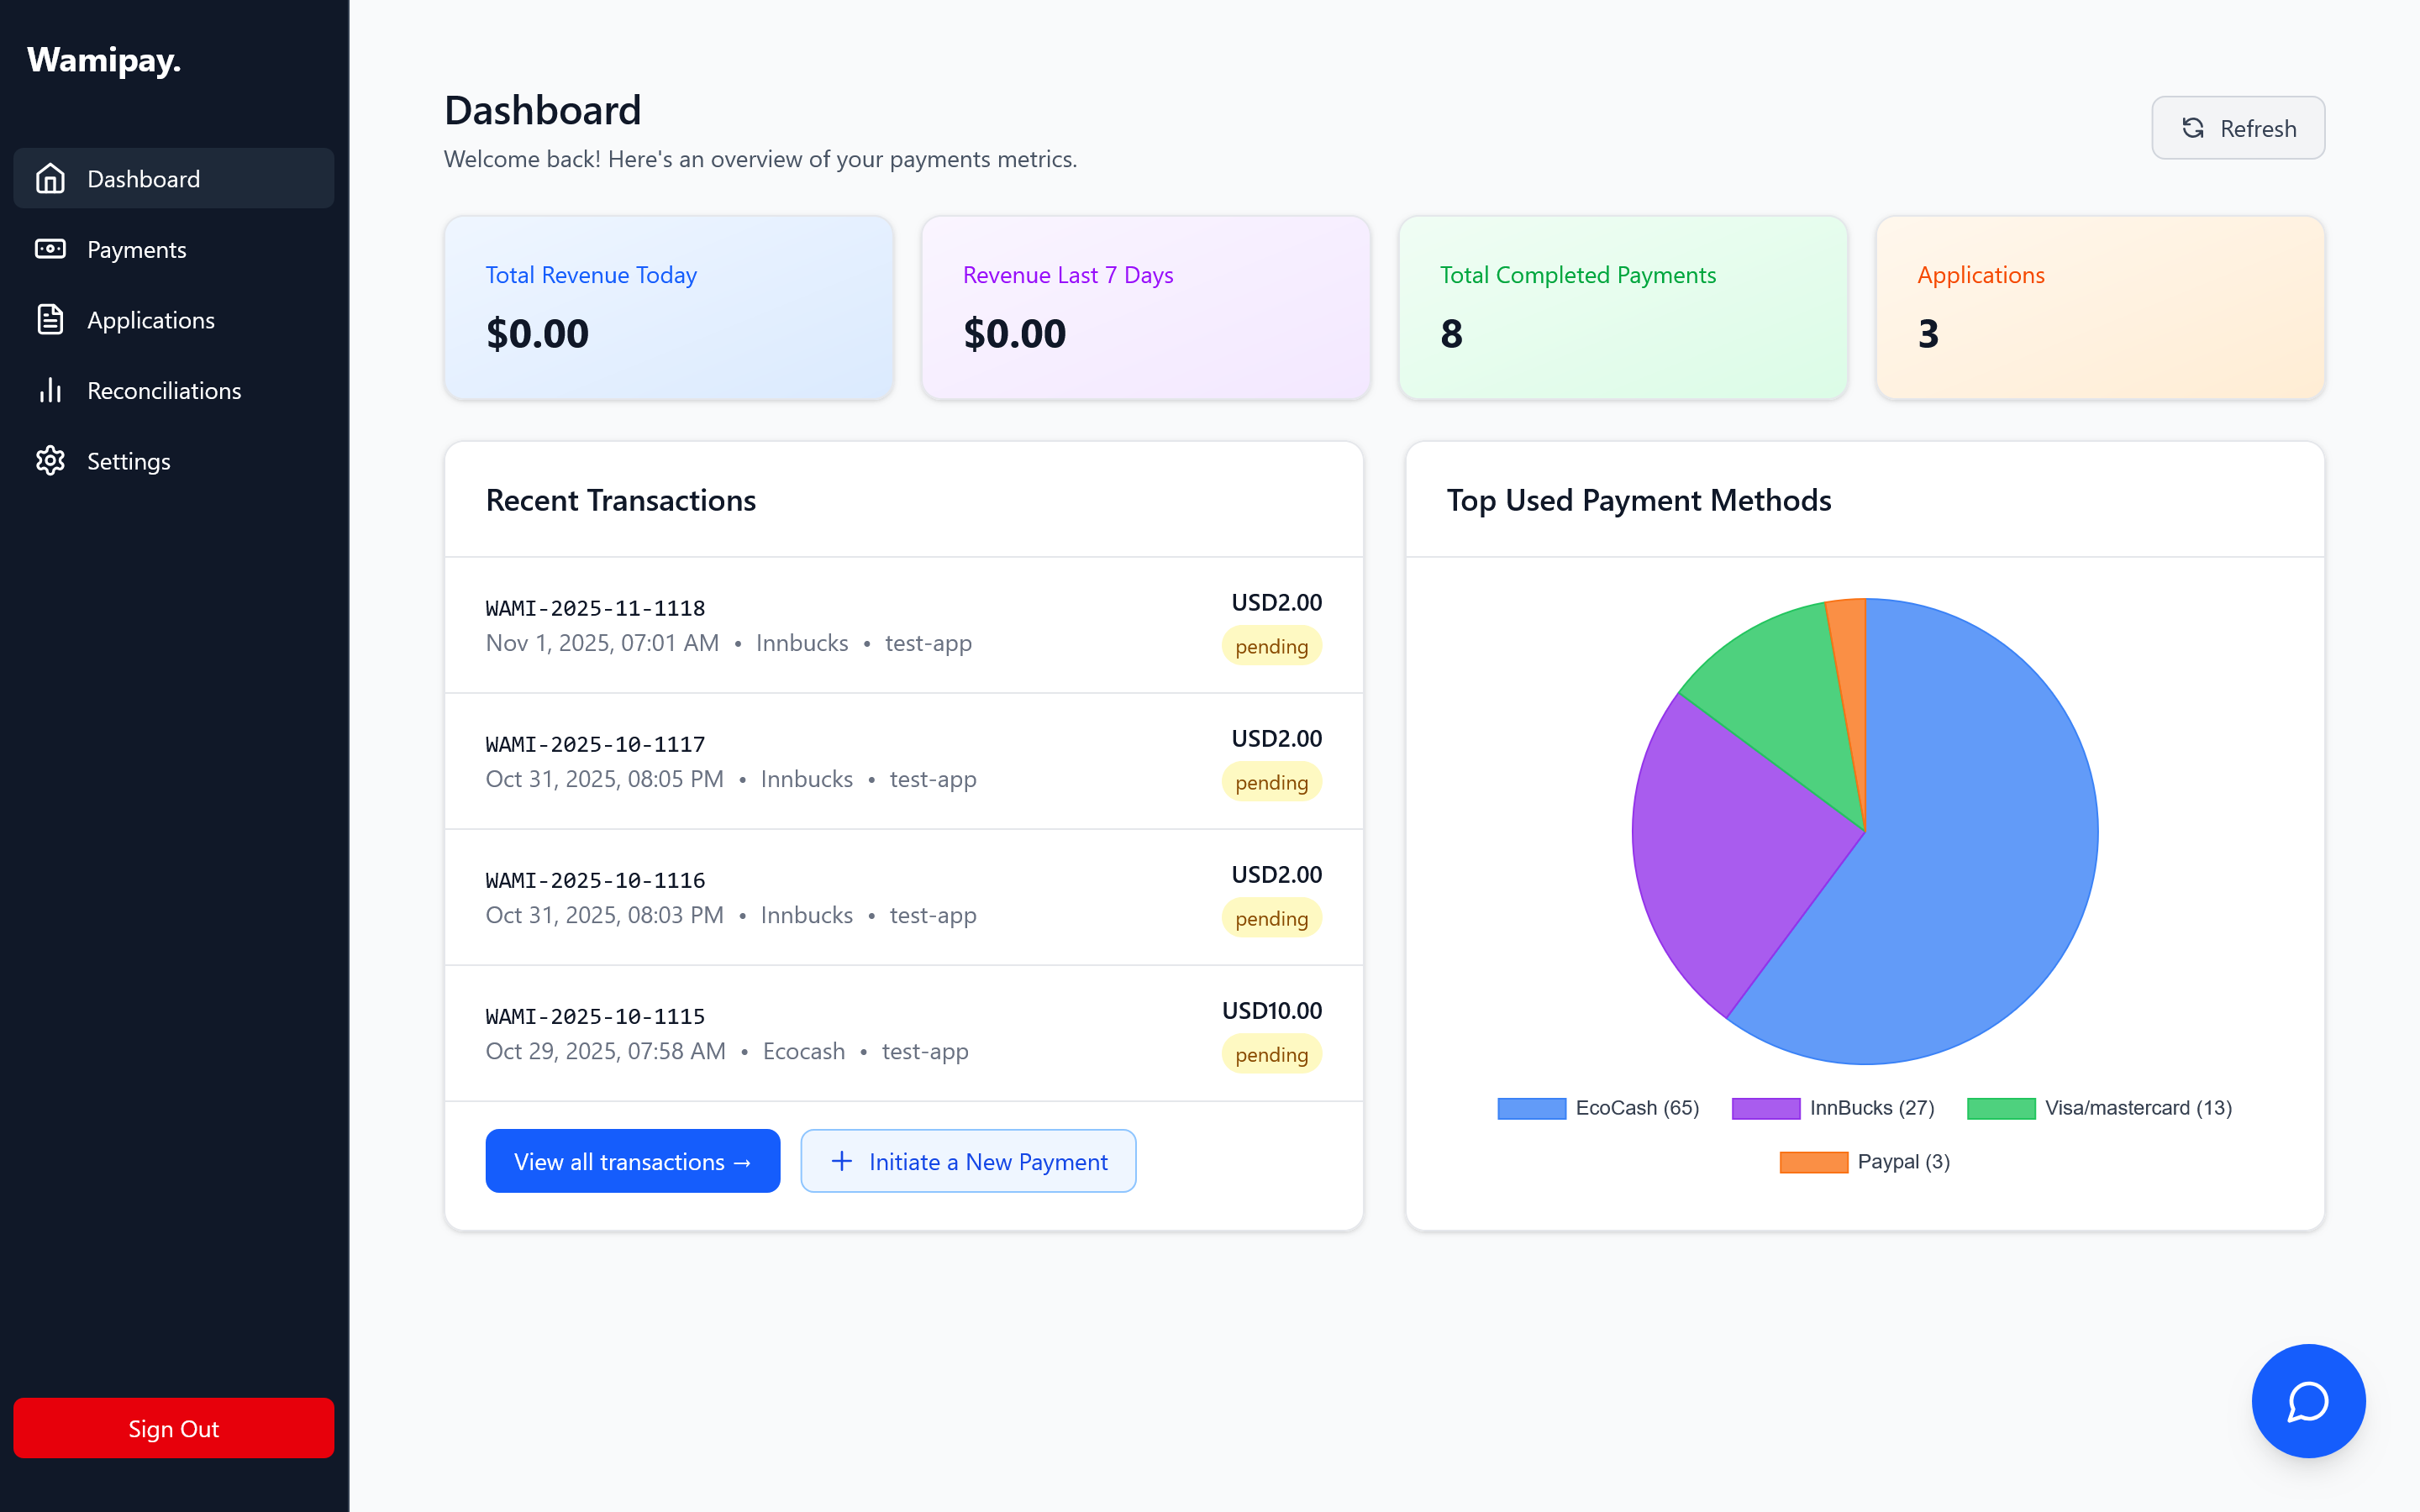Toggle the EcoCash legend entry
The height and width of the screenshot is (1512, 2420).
1598,1108
